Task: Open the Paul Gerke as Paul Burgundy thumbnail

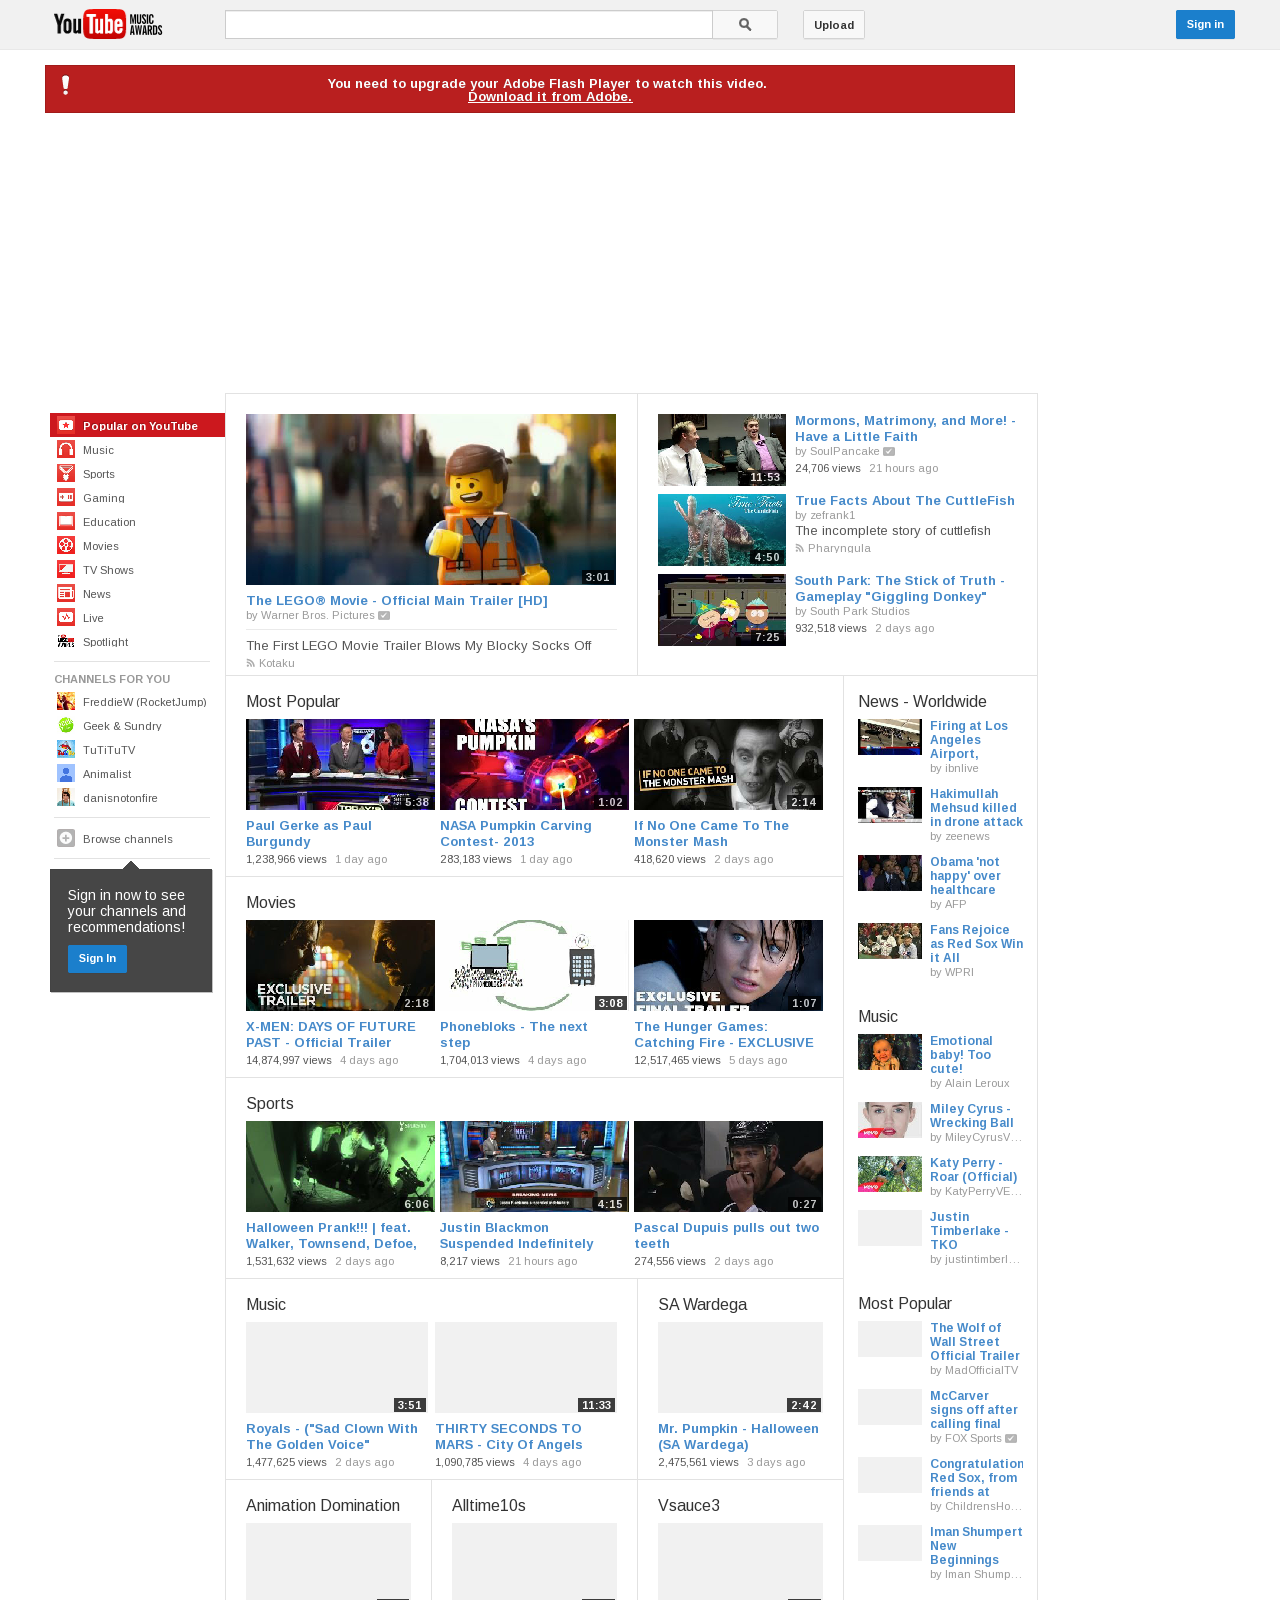Action: tap(340, 764)
